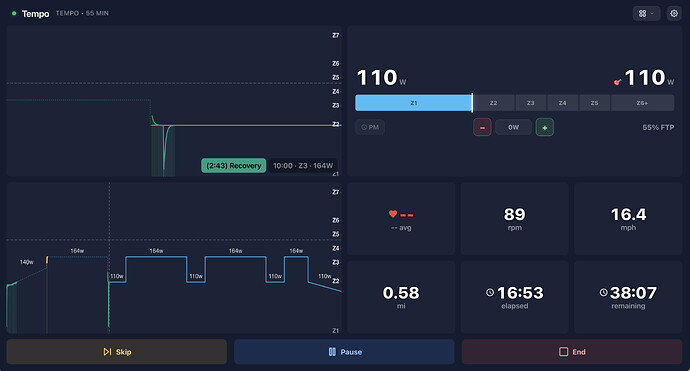Decrease target power with minus button
The width and height of the screenshot is (690, 371).
(482, 127)
